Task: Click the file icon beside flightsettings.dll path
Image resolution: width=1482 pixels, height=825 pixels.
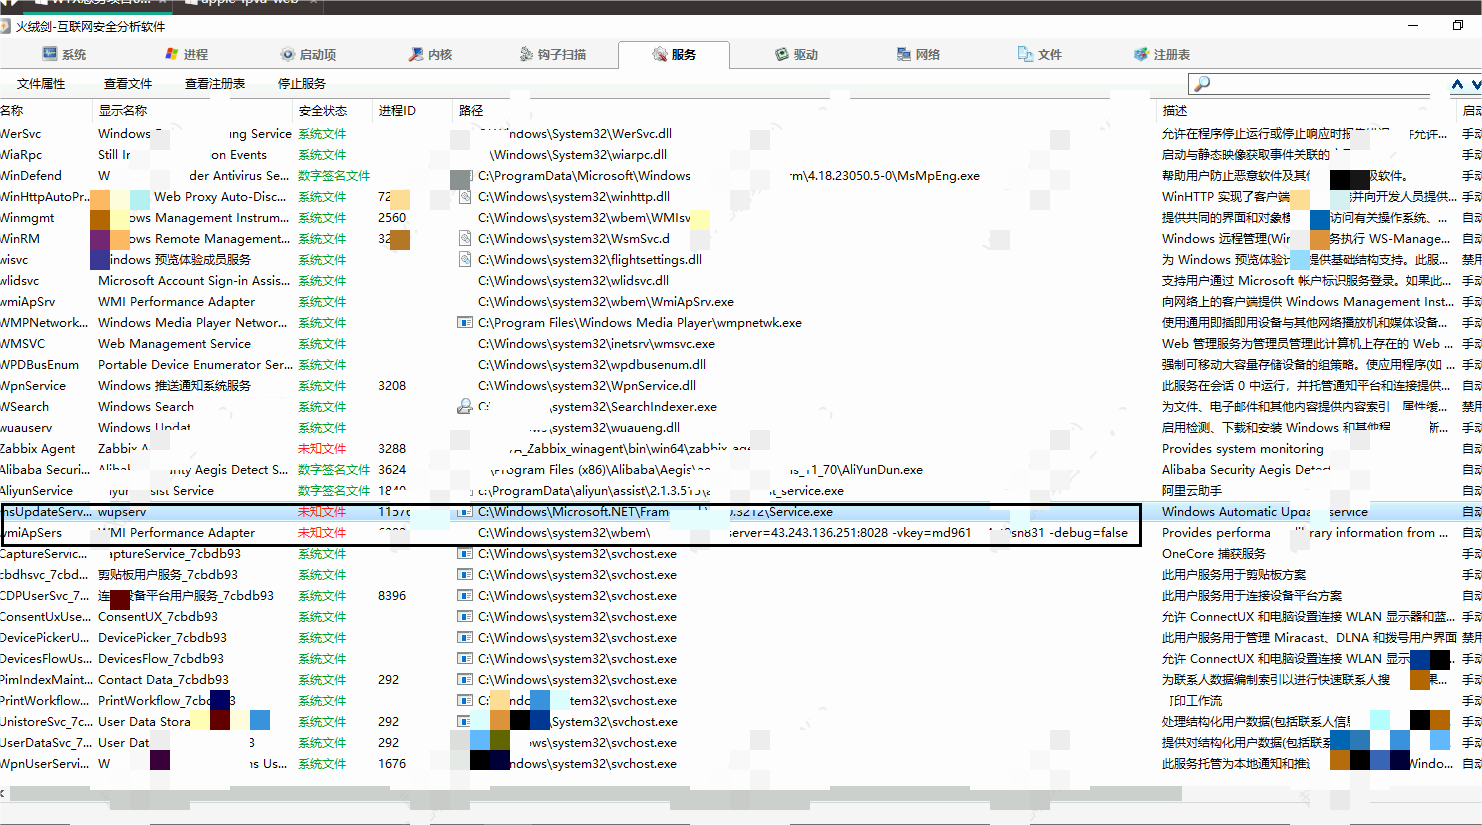Action: (465, 260)
